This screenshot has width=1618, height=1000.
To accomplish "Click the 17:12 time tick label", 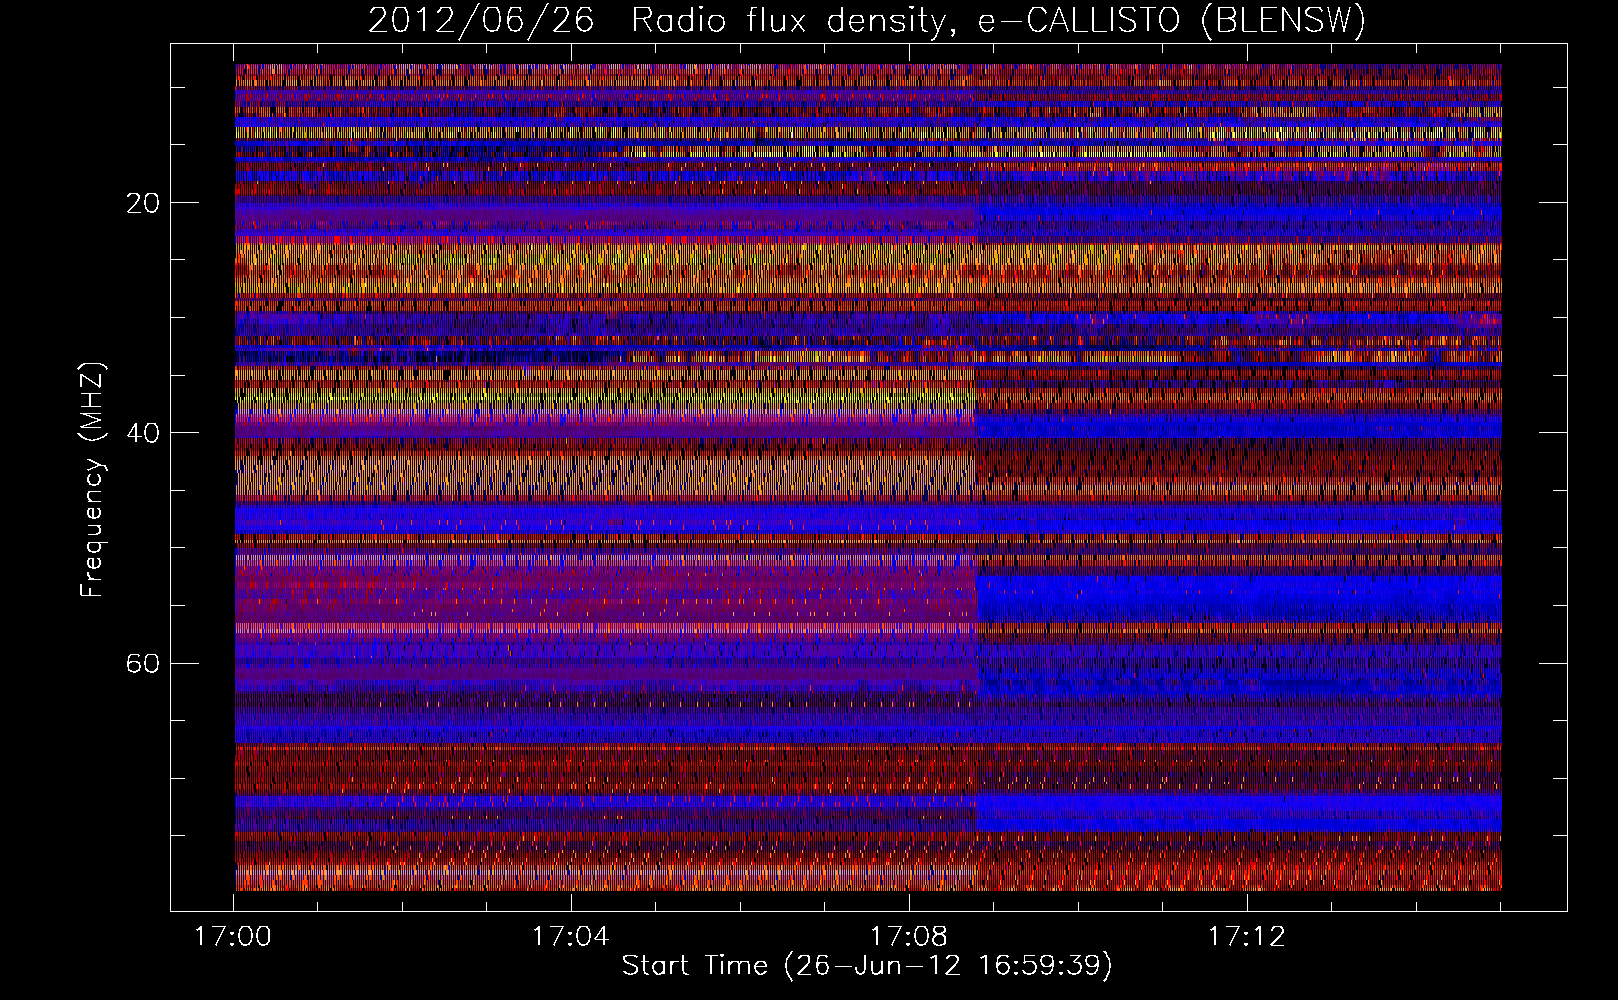I will point(1247,937).
